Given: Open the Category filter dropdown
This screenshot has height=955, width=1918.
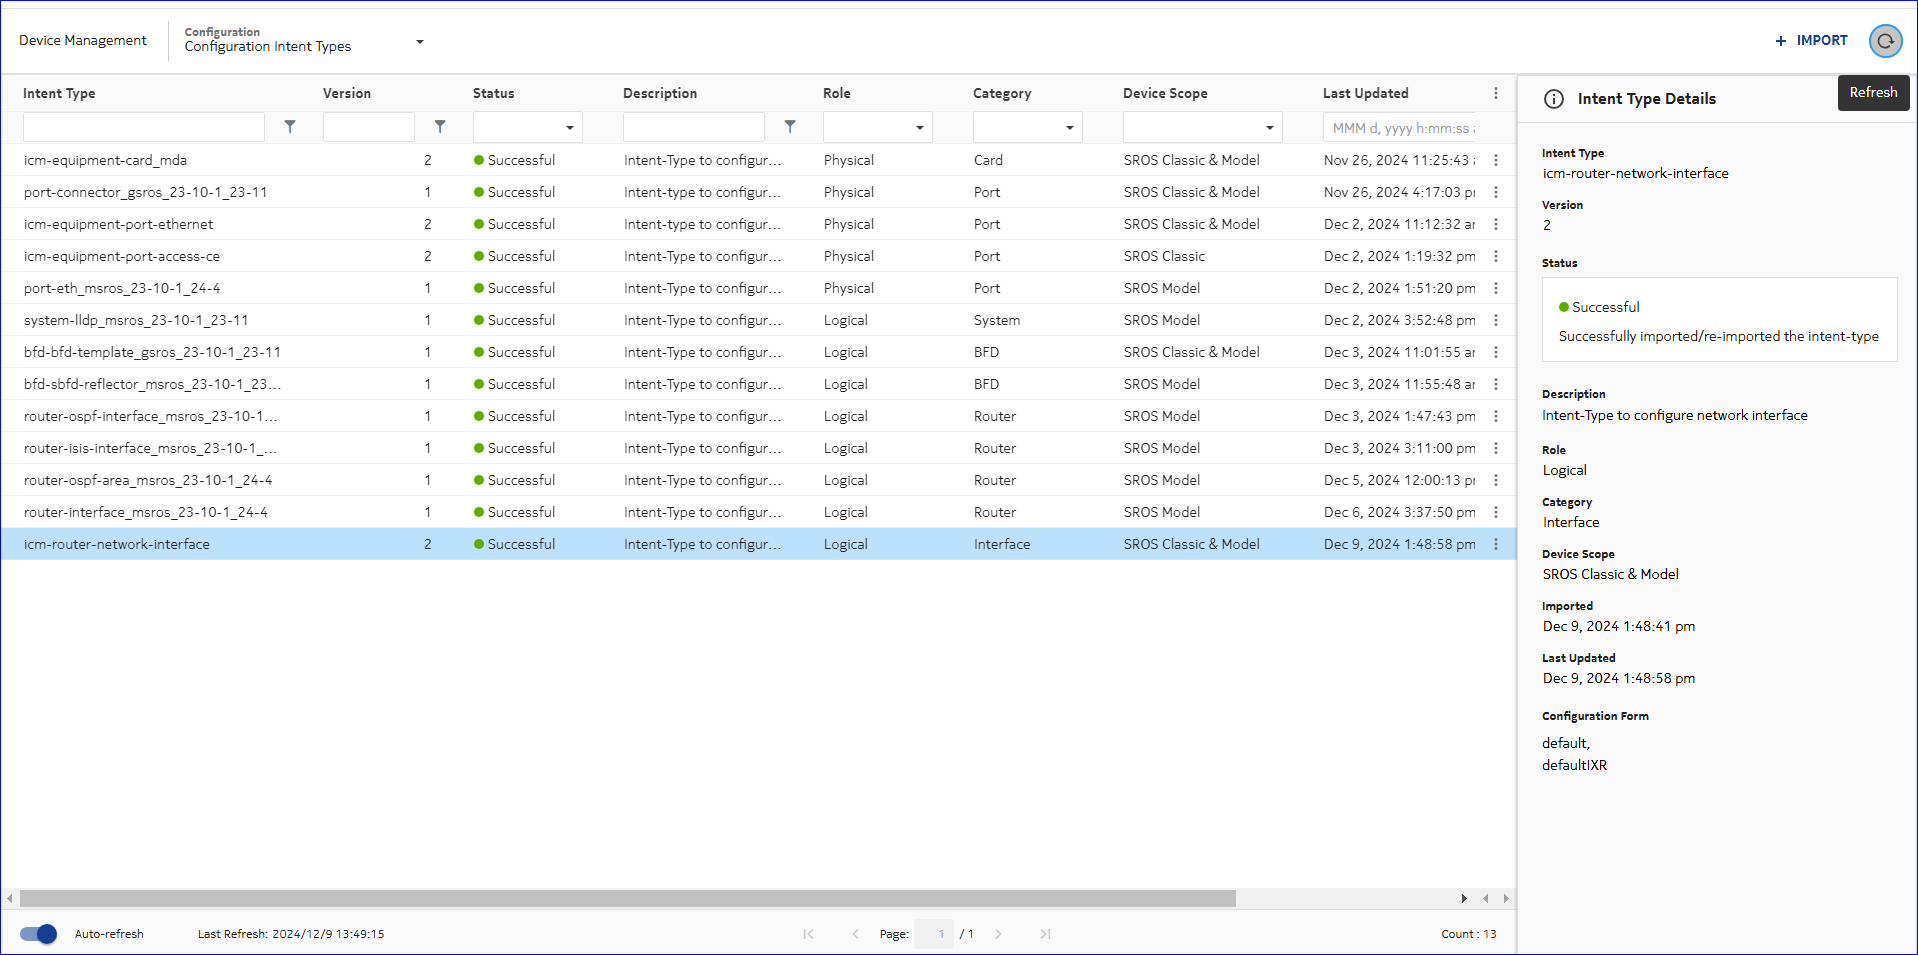Looking at the screenshot, I should 1027,128.
